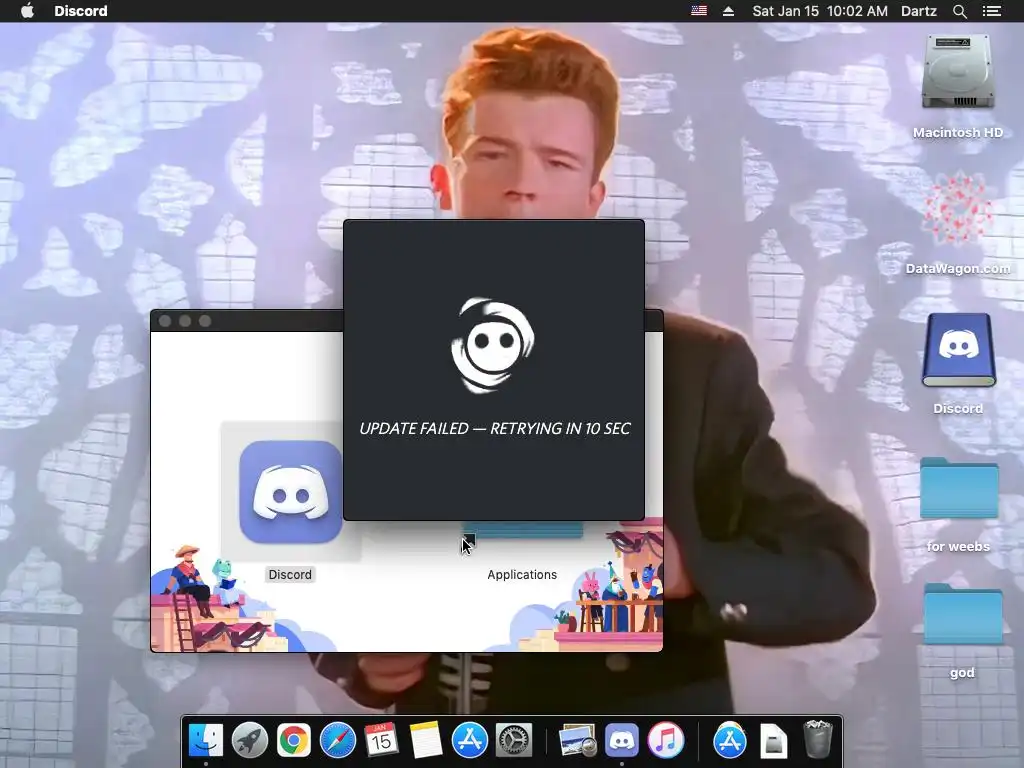Open iTunes music icon in Dock
The image size is (1024, 768).
[665, 740]
